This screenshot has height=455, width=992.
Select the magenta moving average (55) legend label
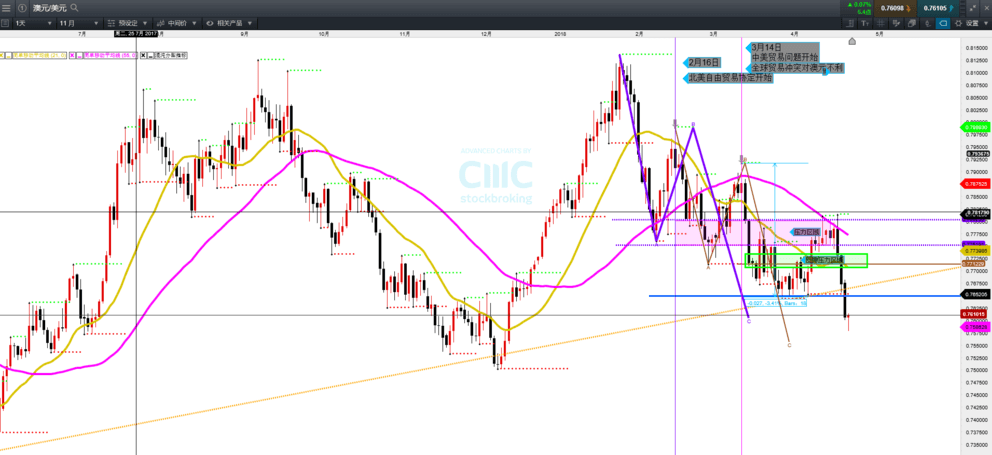point(111,56)
